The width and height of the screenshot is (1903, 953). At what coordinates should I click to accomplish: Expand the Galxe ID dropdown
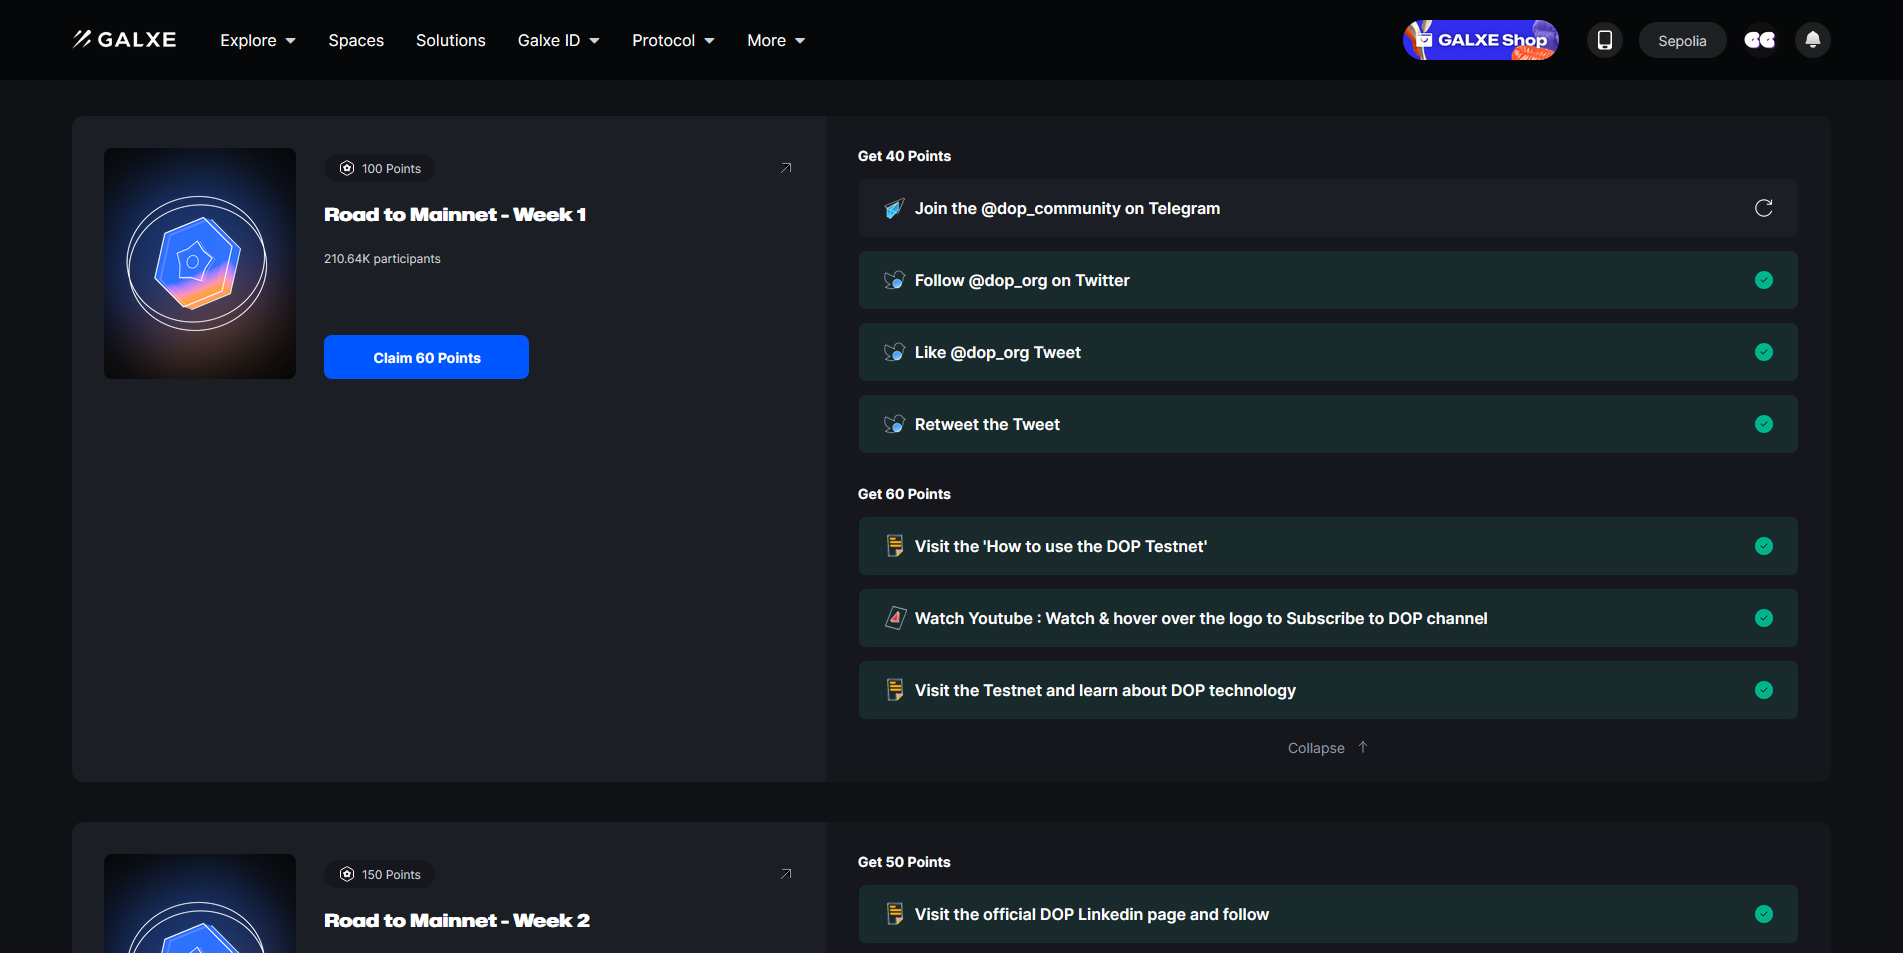tap(558, 40)
